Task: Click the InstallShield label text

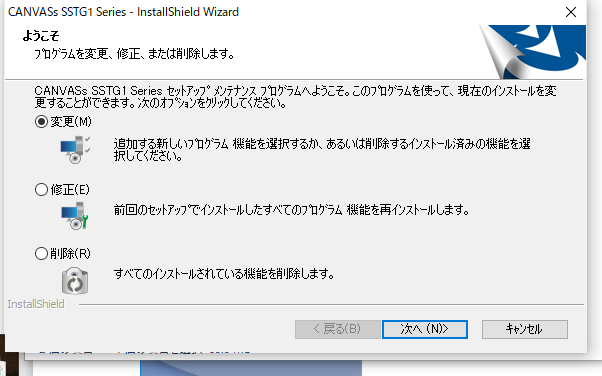Action: pos(36,304)
